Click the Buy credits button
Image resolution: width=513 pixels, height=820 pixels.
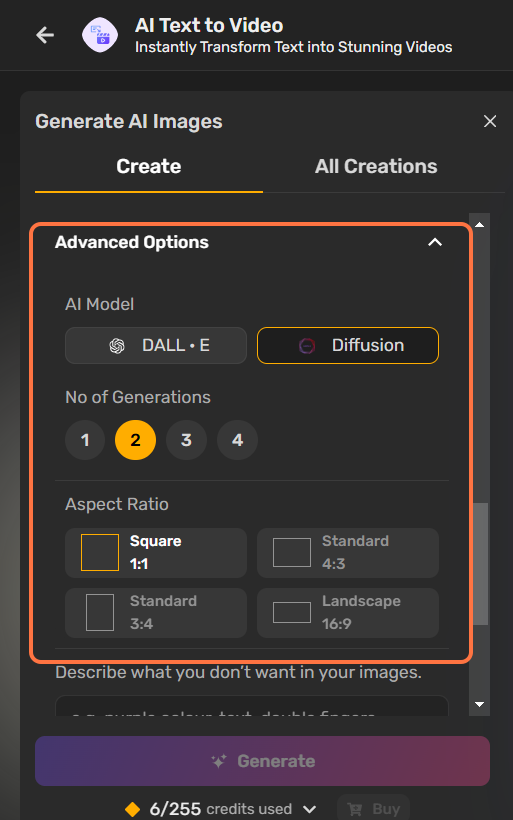[373, 808]
